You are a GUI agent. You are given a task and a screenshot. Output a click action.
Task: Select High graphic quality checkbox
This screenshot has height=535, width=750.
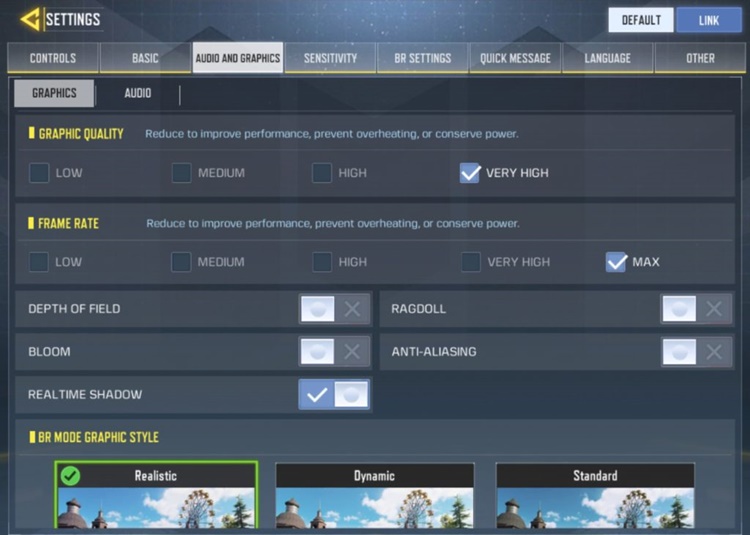pyautogui.click(x=322, y=173)
